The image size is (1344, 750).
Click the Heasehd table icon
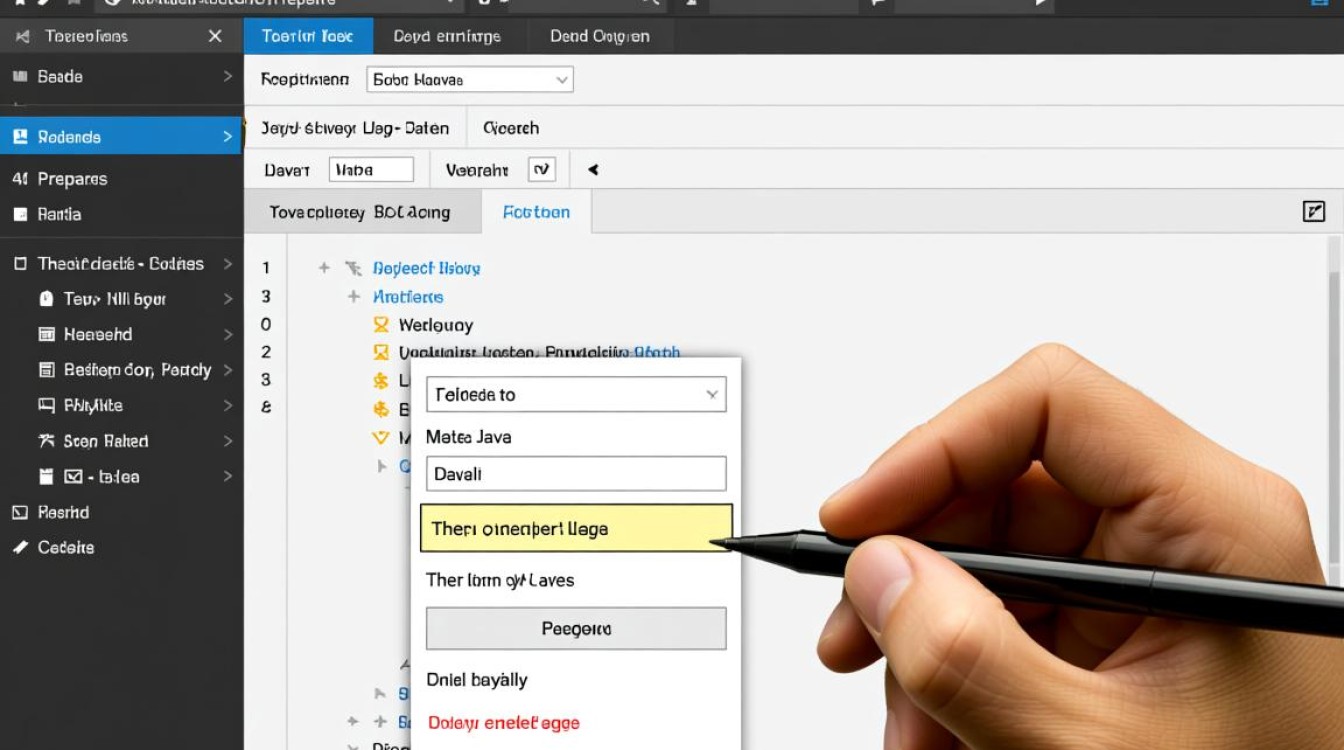46,335
